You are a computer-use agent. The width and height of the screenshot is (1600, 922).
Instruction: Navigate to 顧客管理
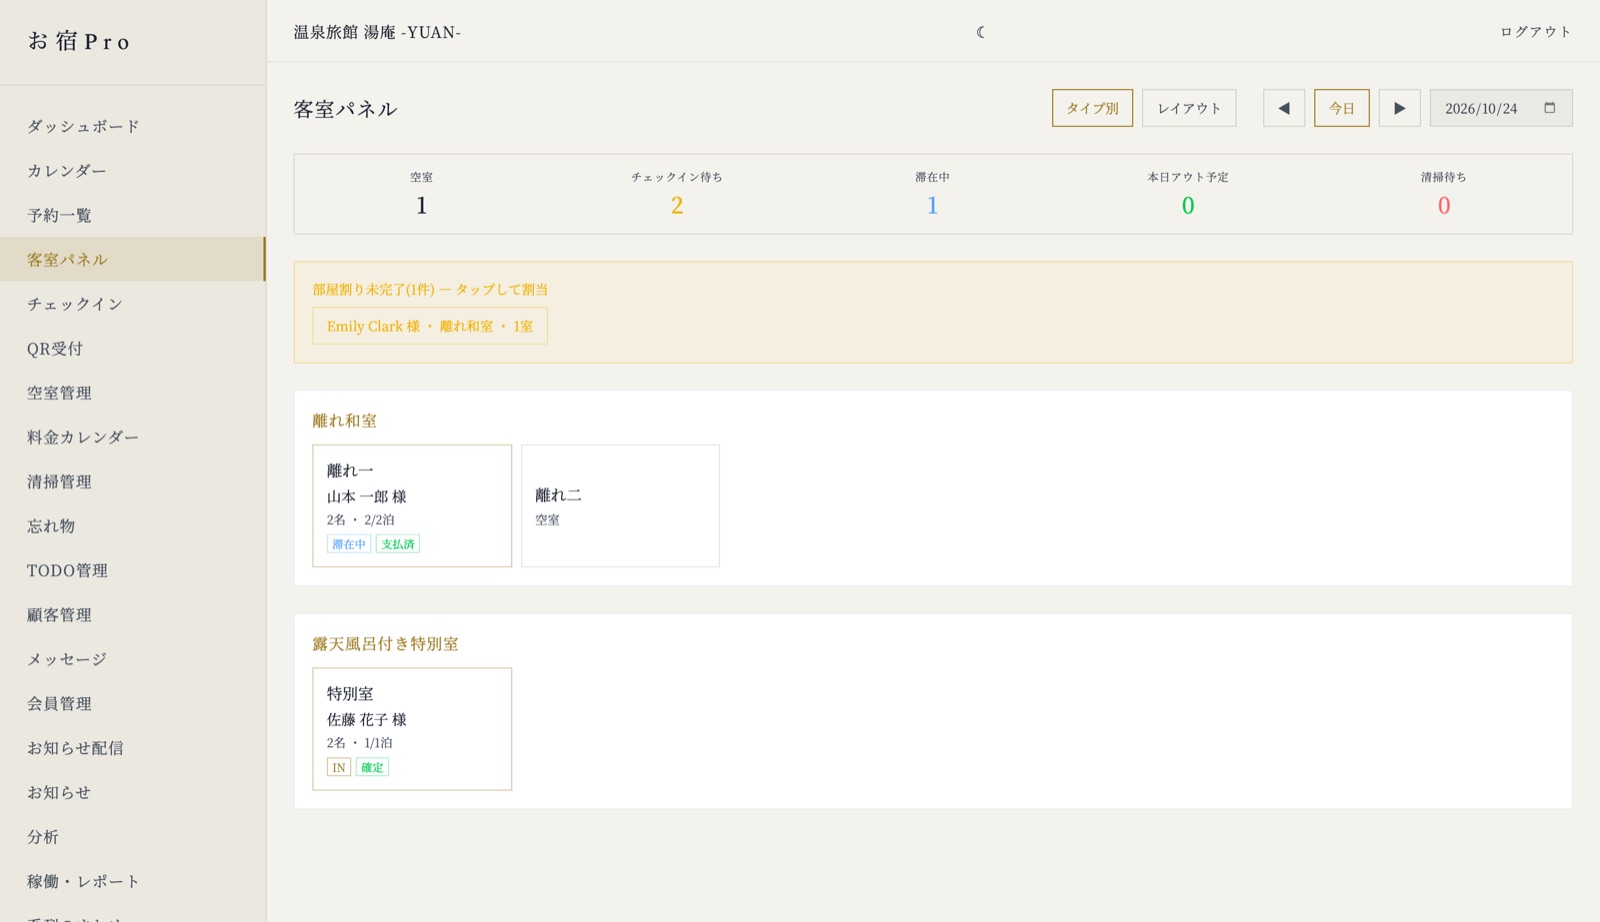(133, 615)
